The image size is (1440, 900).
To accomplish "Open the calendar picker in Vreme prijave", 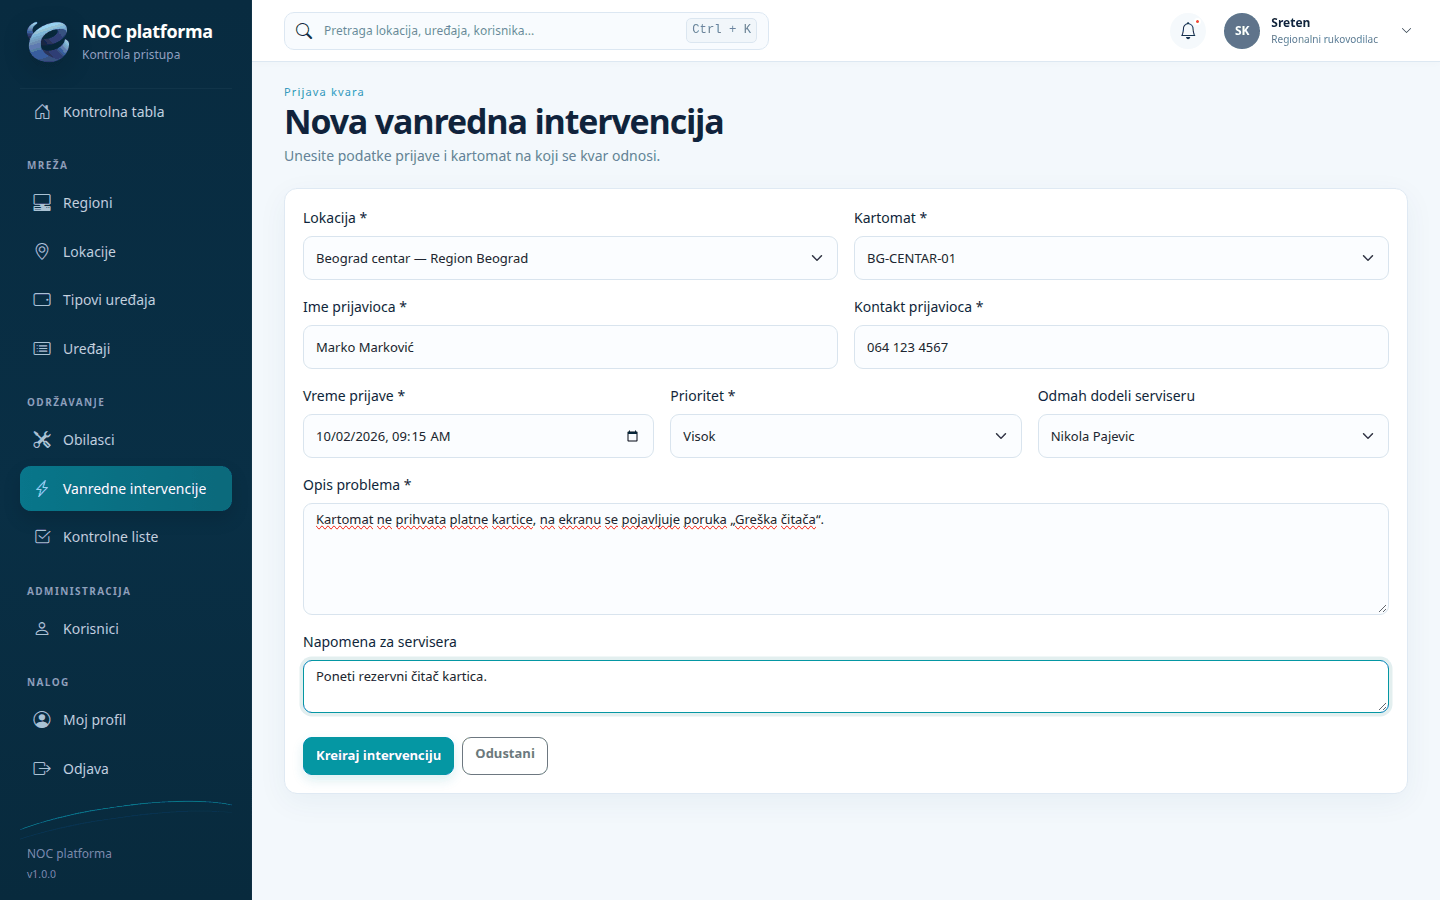I will tap(632, 436).
